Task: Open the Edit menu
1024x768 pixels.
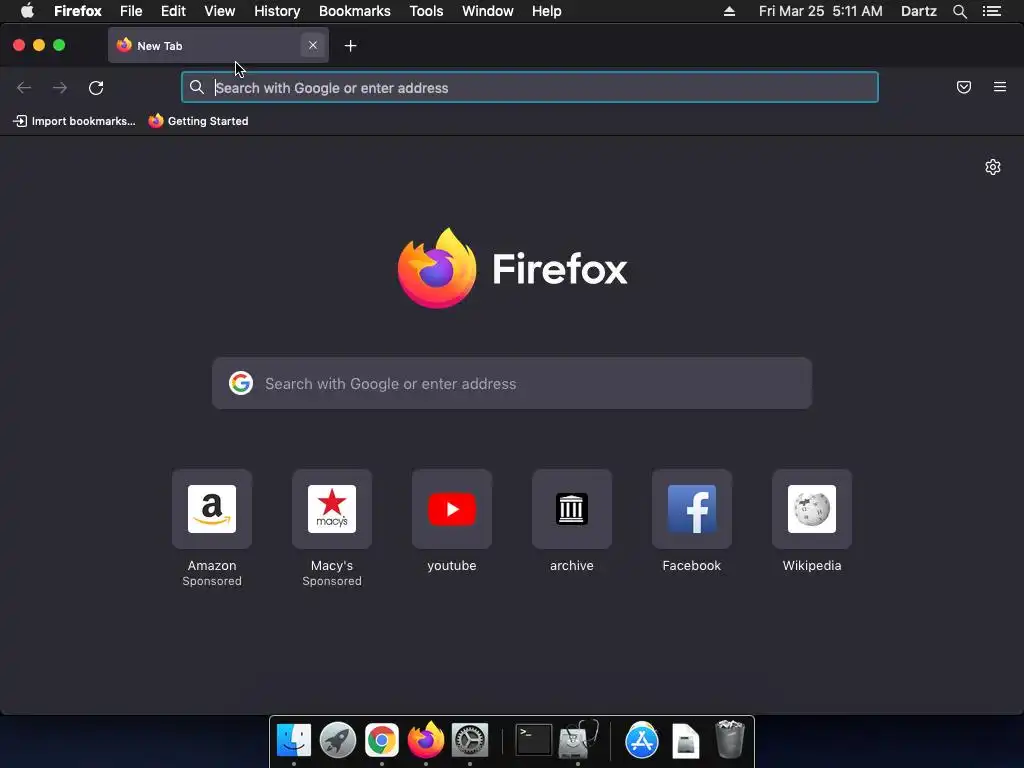Action: tap(173, 11)
